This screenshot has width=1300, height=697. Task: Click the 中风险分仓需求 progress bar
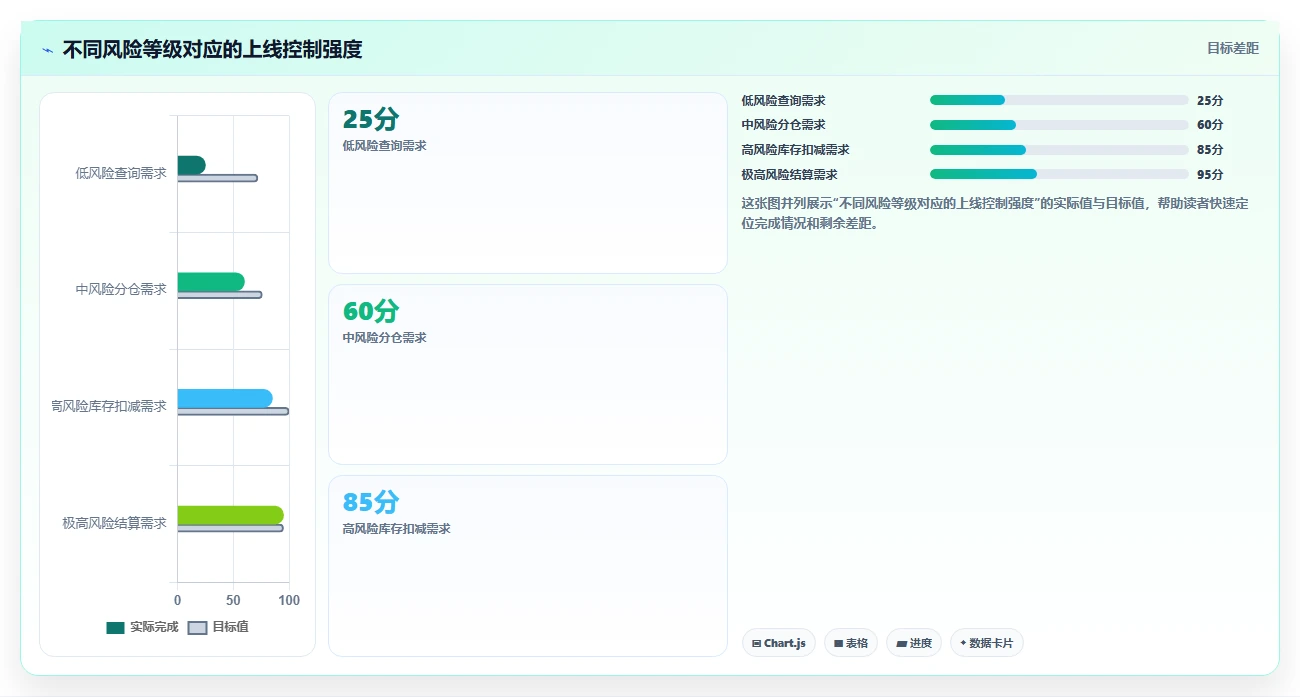pyautogui.click(x=1059, y=125)
